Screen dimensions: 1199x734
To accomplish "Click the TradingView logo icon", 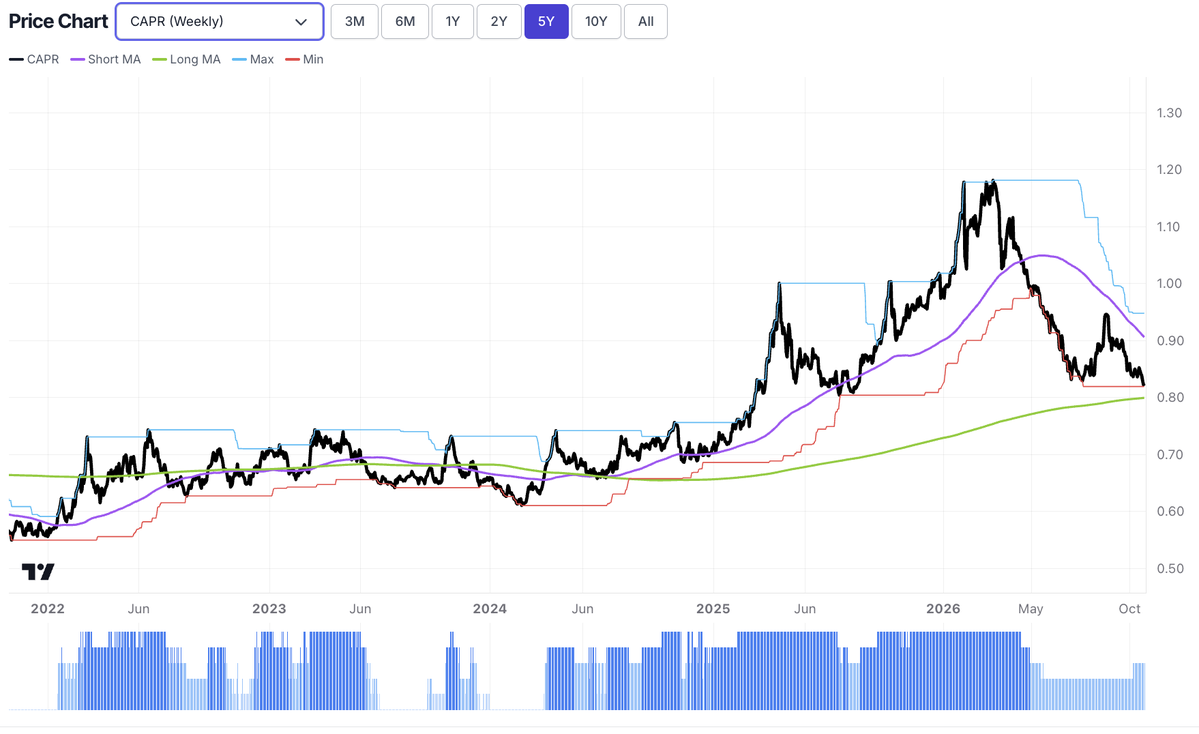I will pos(37,571).
